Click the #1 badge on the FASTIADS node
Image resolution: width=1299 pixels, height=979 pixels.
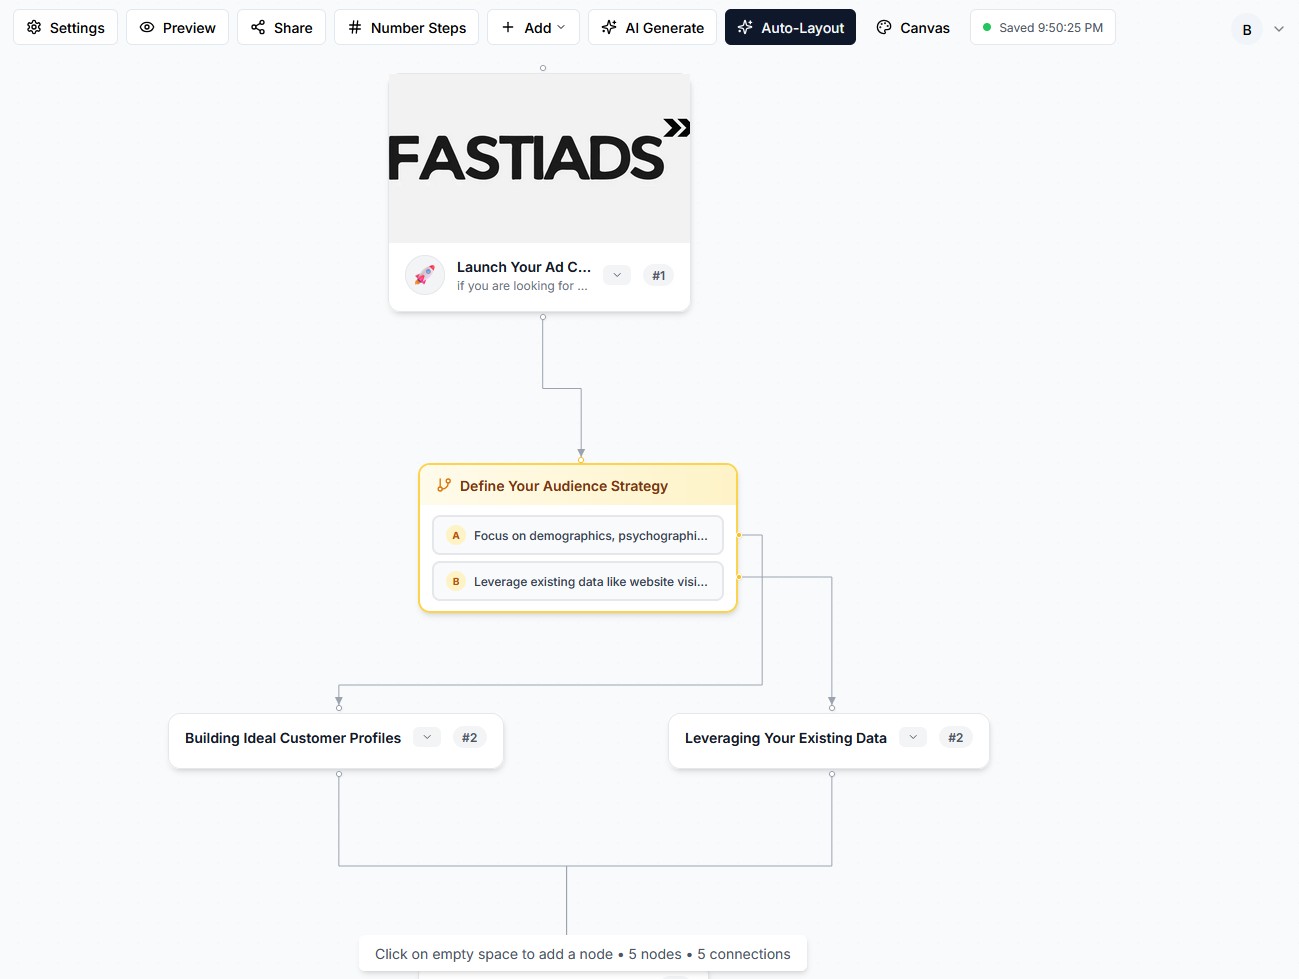(x=658, y=275)
